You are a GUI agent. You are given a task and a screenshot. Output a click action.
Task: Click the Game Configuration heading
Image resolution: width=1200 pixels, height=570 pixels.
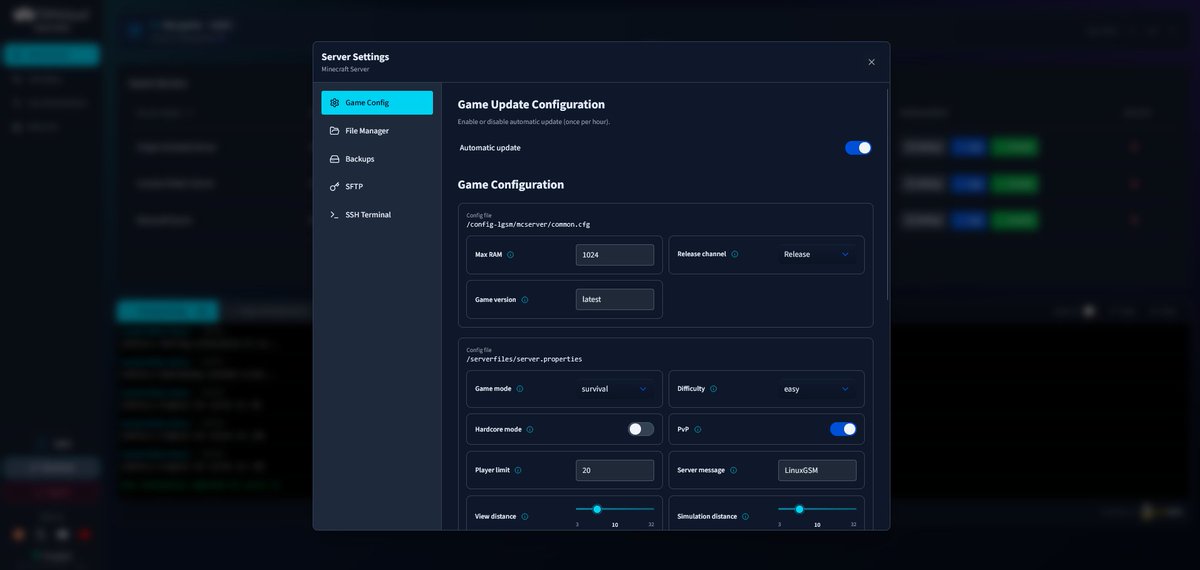(x=511, y=185)
